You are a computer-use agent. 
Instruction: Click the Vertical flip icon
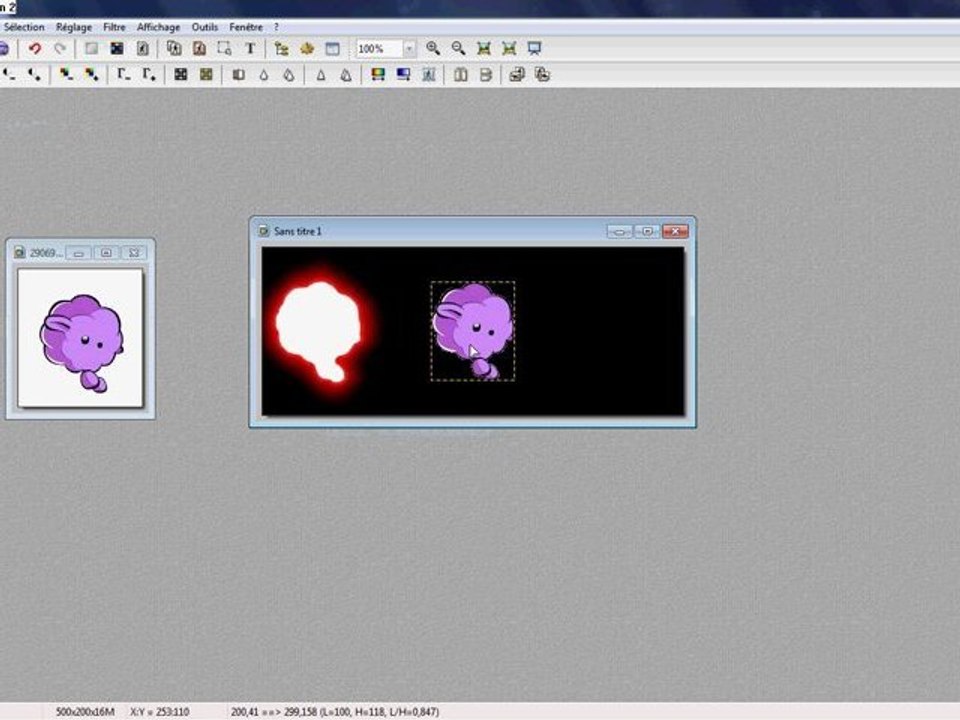(486, 75)
